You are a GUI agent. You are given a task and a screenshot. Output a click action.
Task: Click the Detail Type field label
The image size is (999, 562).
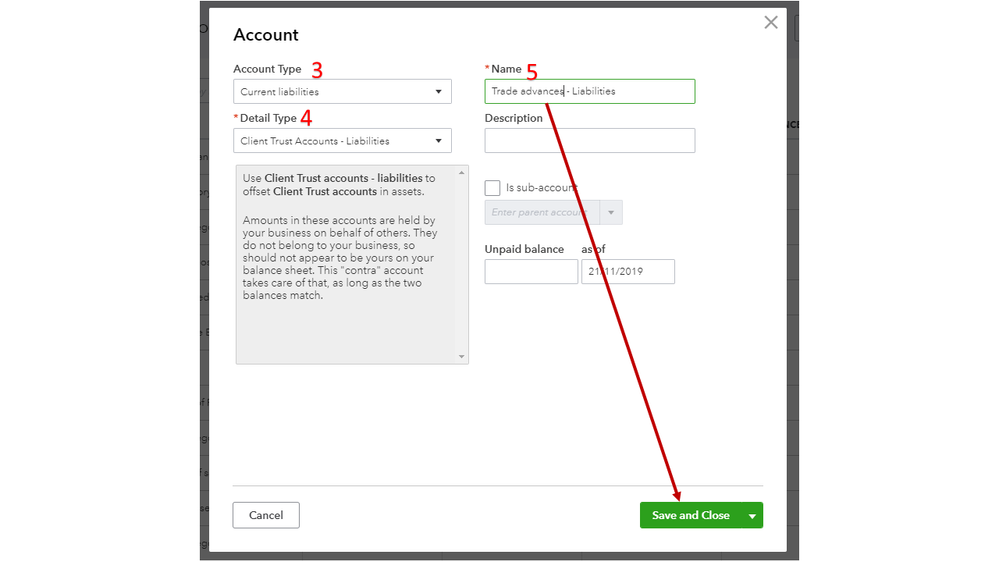point(267,118)
